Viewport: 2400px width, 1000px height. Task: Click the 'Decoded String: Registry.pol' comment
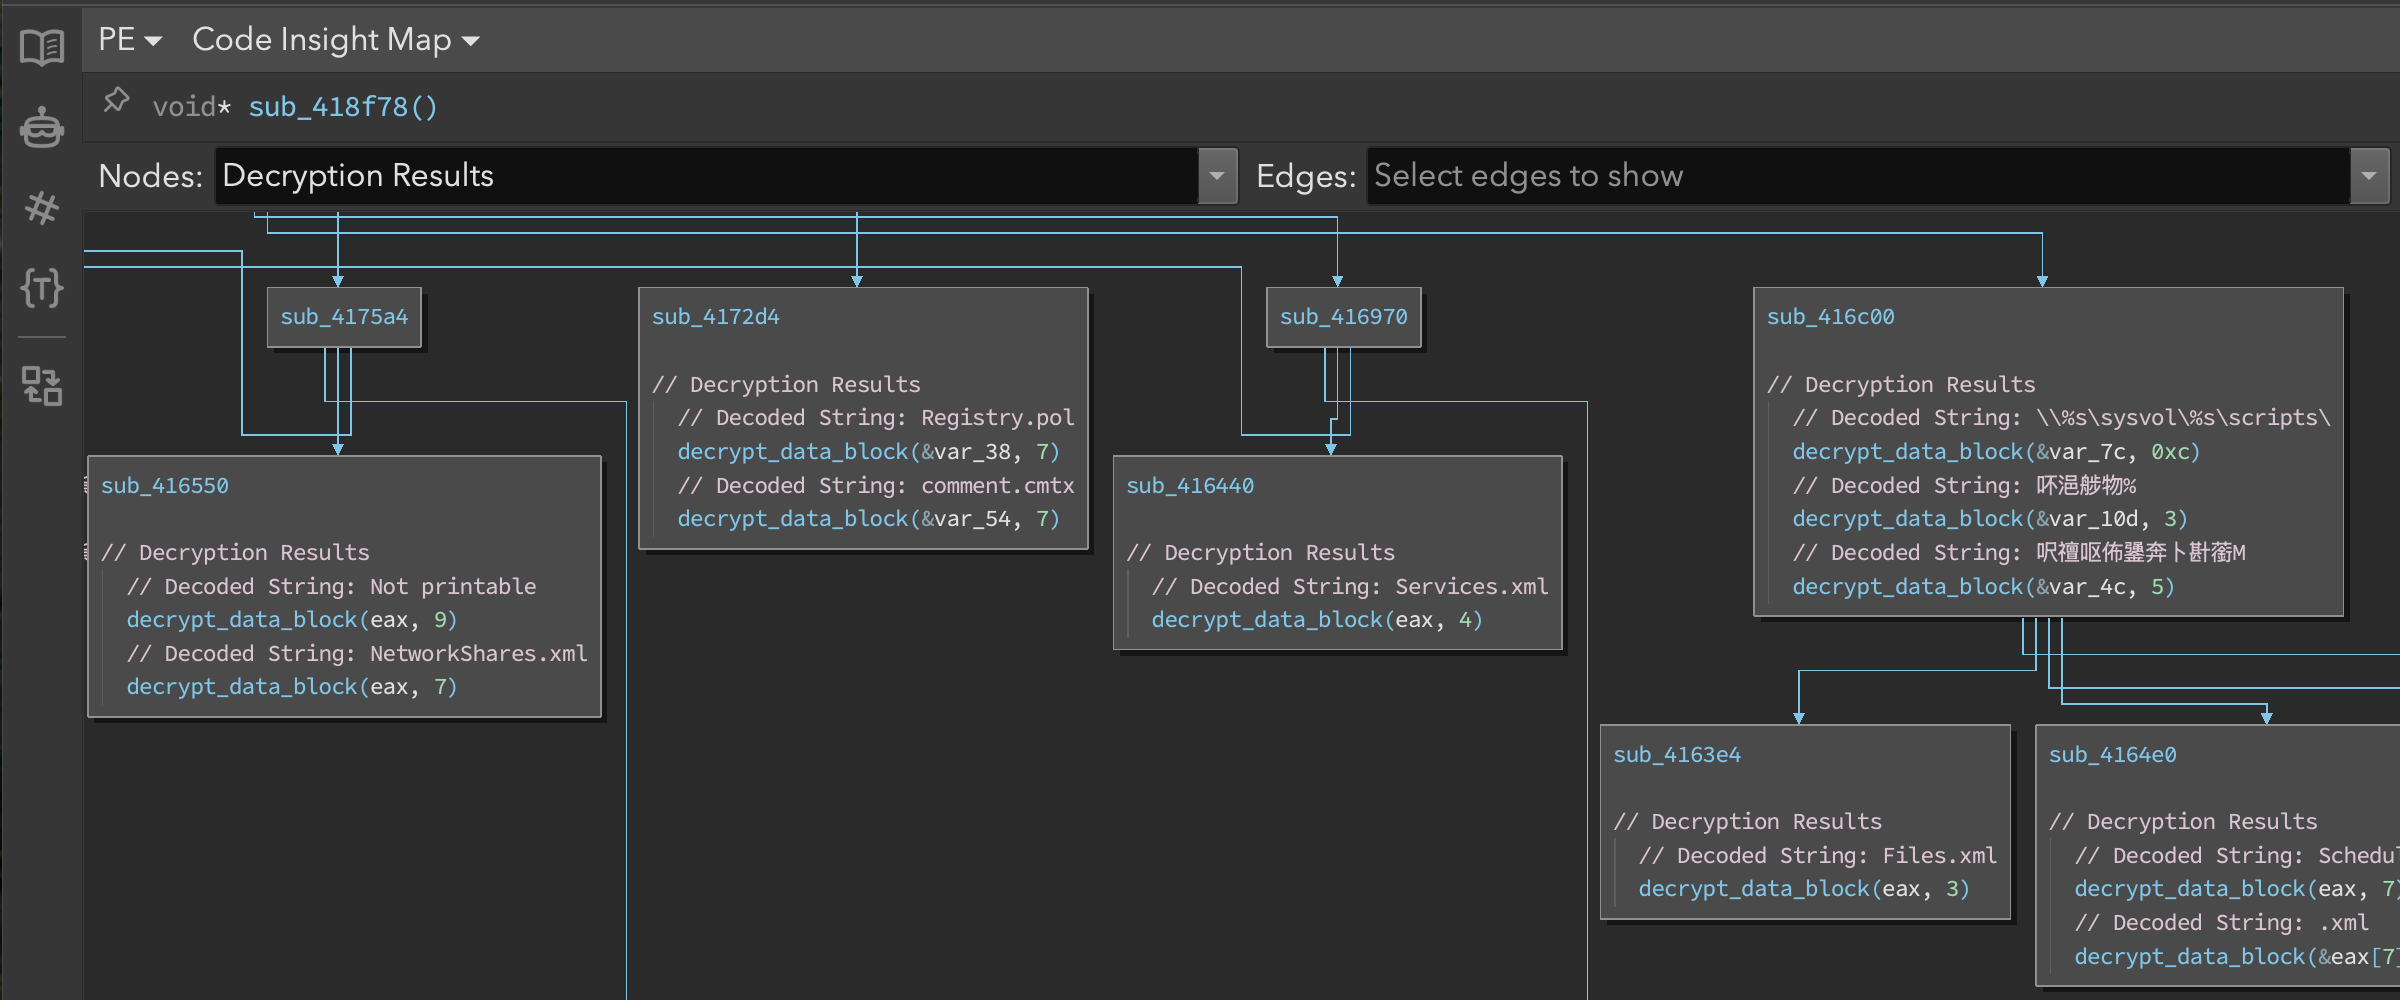click(876, 418)
